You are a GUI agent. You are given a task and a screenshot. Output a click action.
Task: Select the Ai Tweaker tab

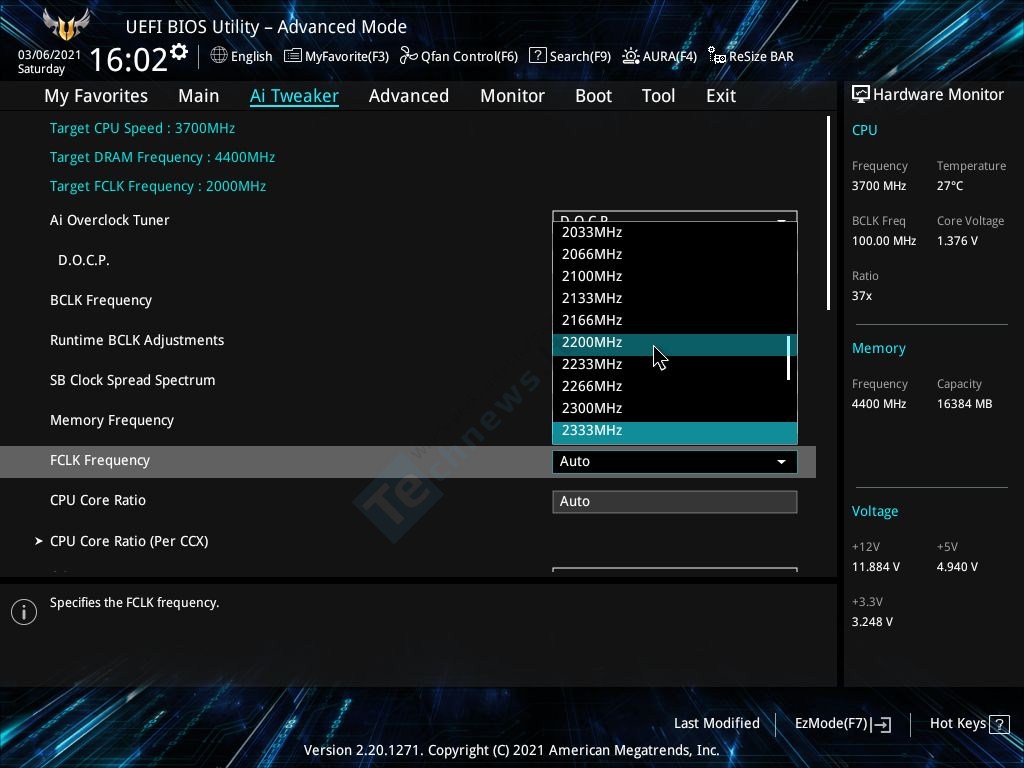294,96
